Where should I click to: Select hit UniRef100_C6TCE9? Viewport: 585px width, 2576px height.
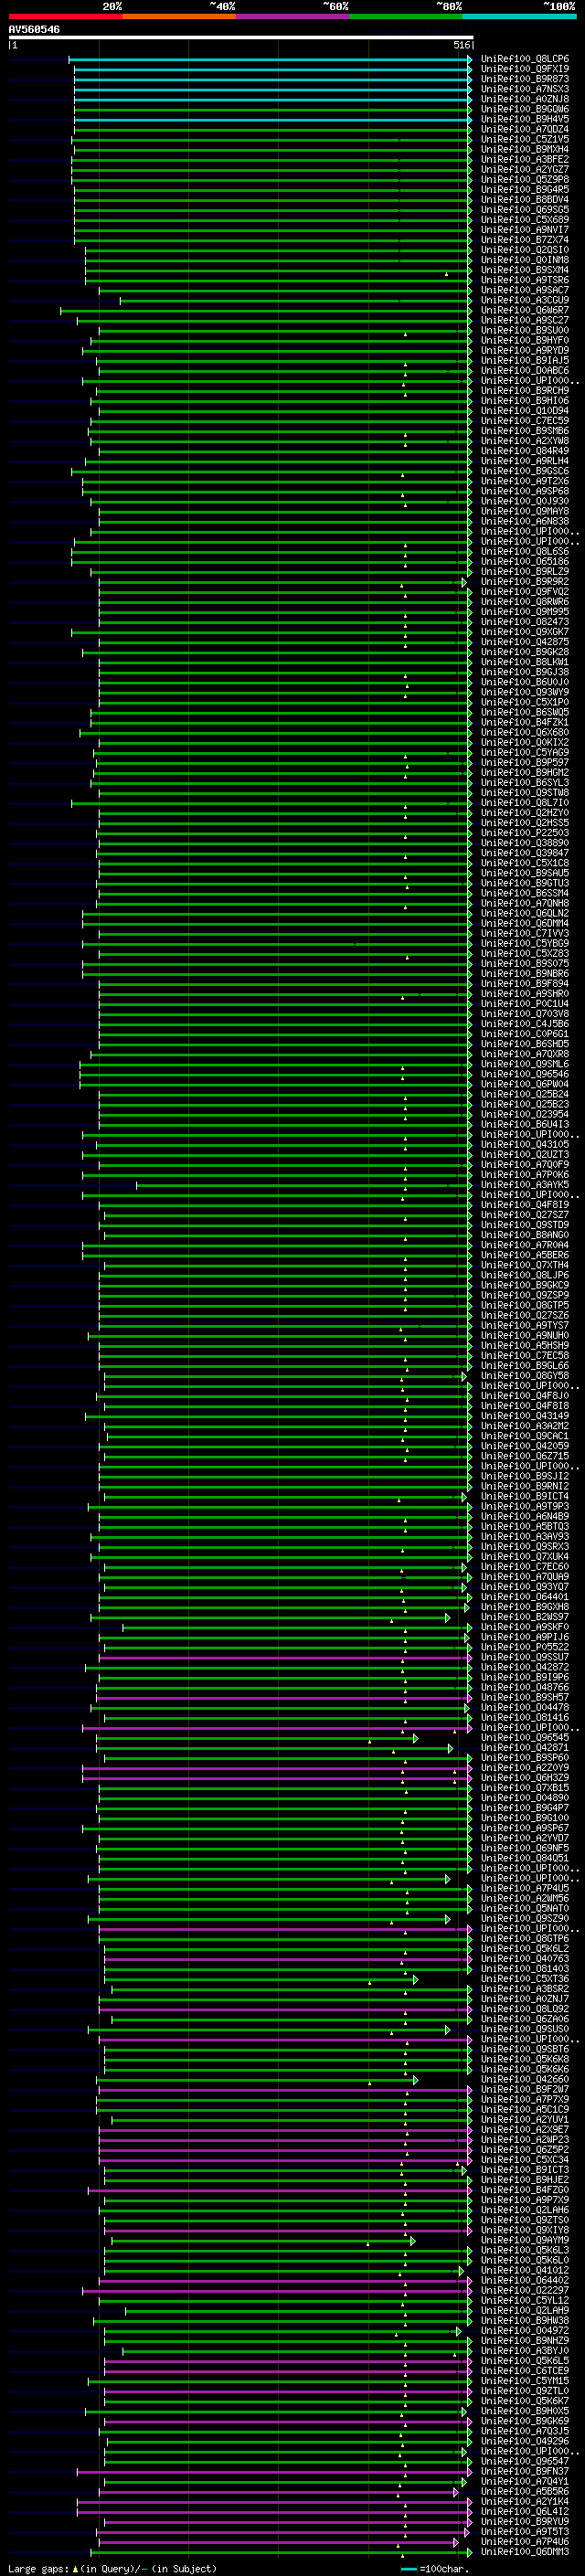(524, 2371)
